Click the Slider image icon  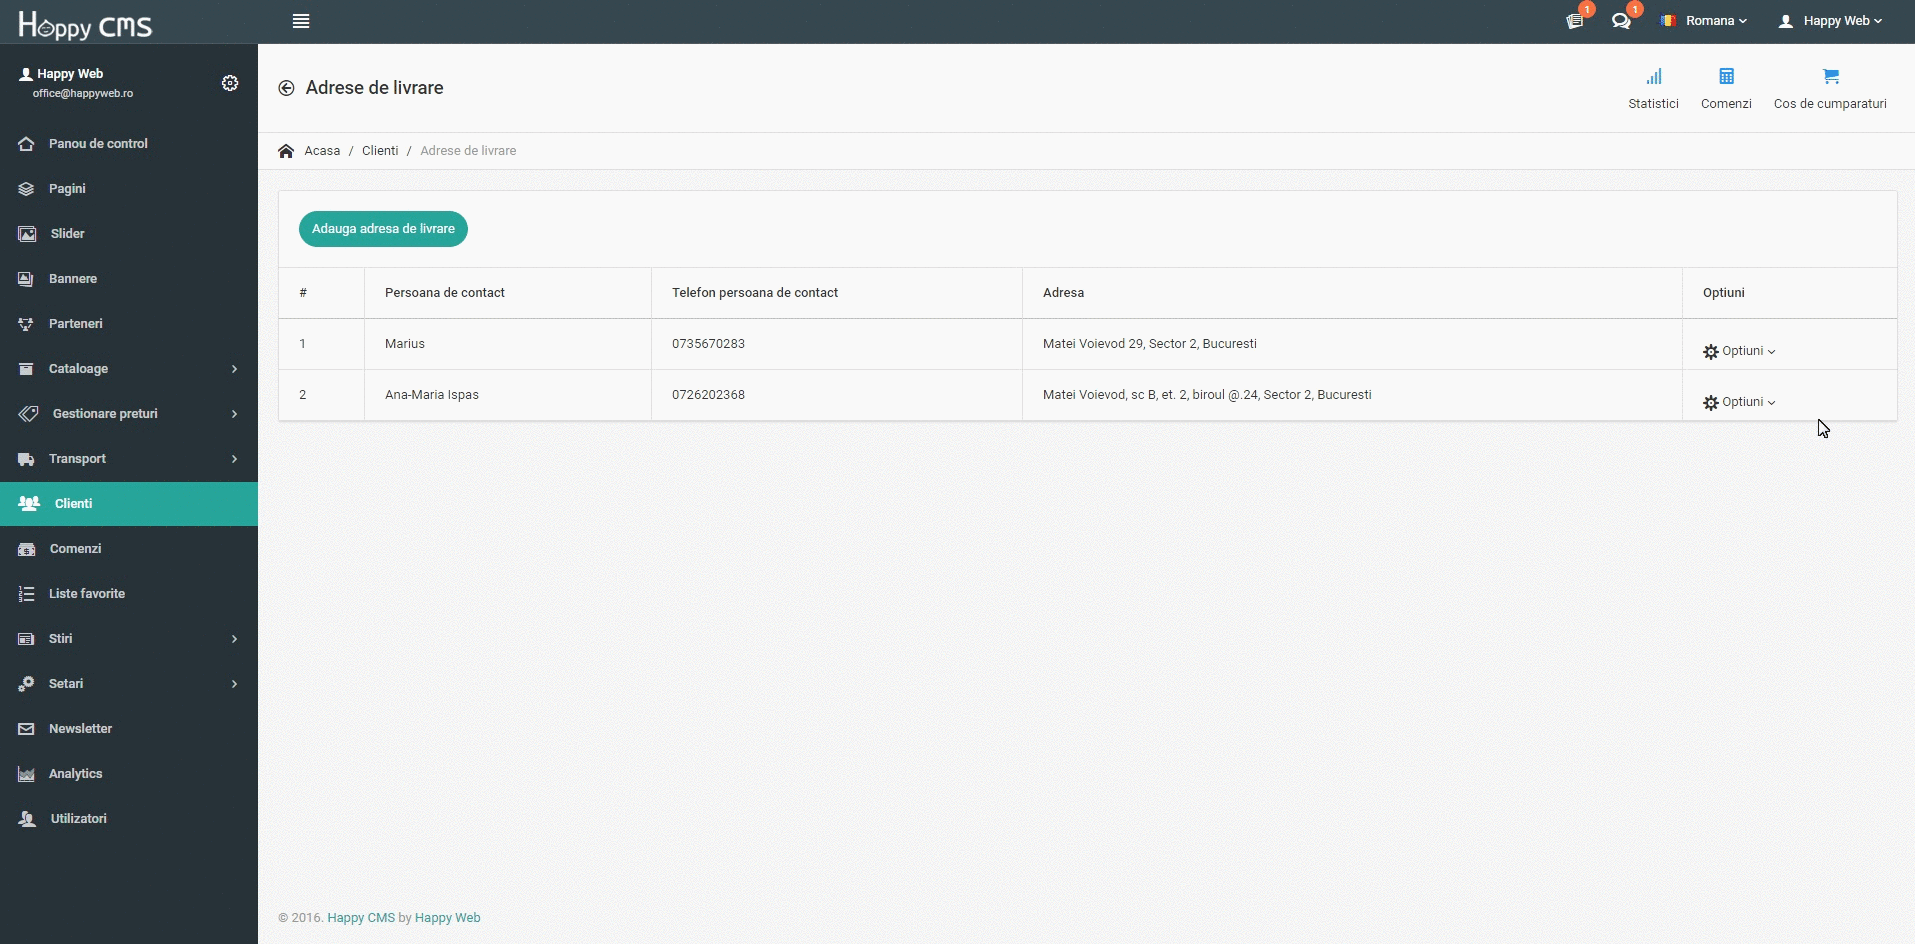(28, 234)
